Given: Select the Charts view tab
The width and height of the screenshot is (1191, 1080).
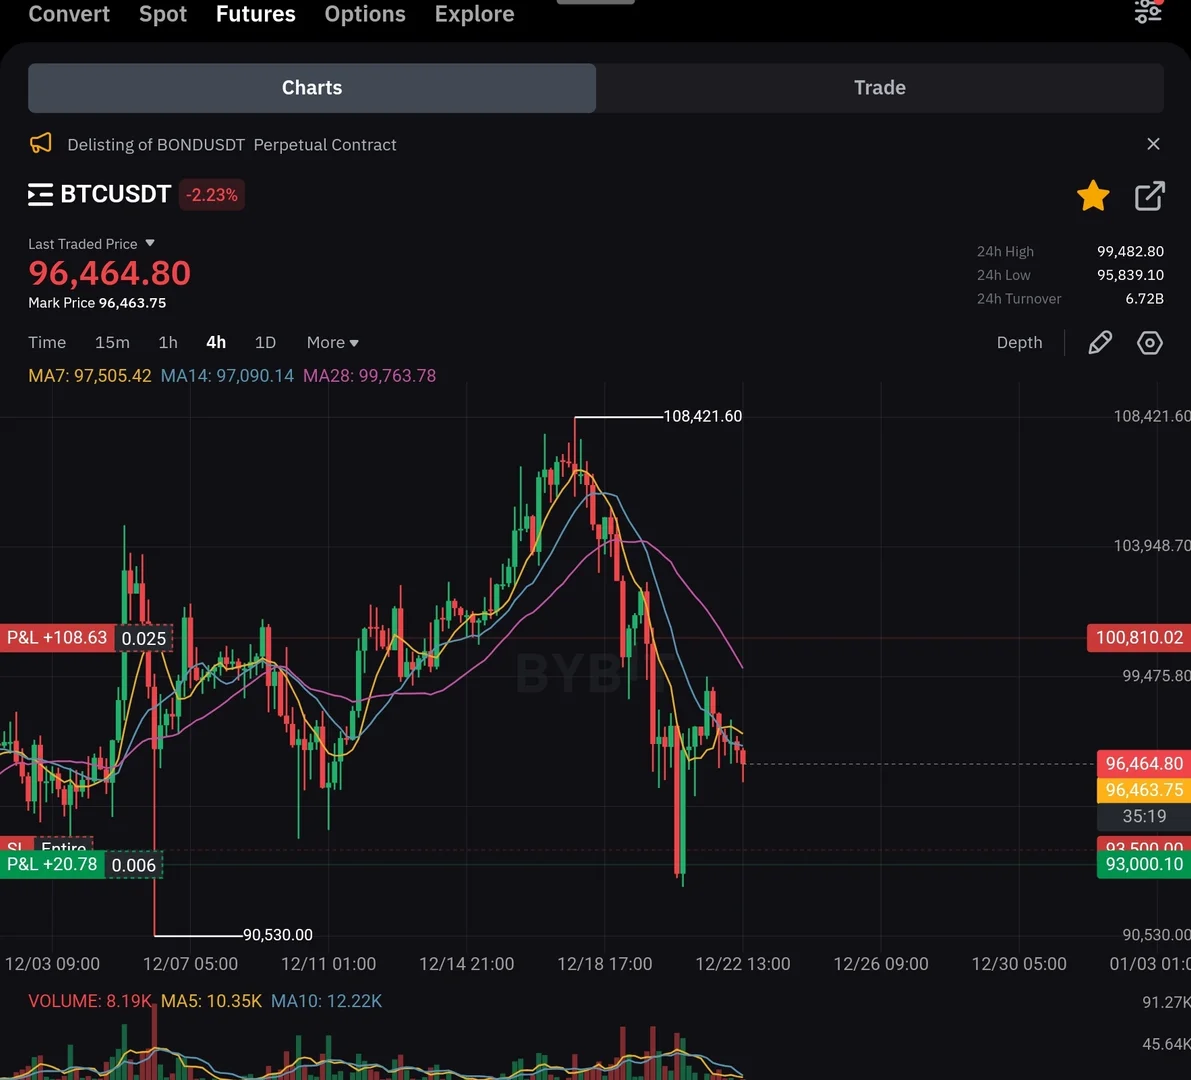Looking at the screenshot, I should click(312, 88).
